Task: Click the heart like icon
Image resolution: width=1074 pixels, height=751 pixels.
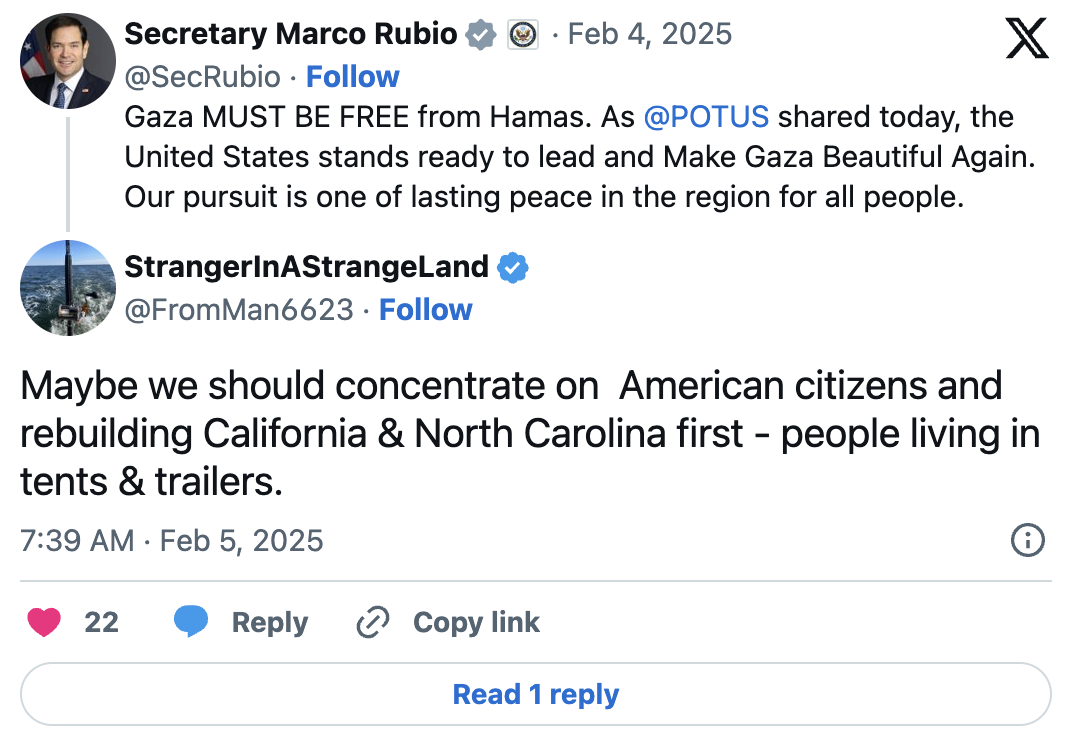Action: (43, 622)
